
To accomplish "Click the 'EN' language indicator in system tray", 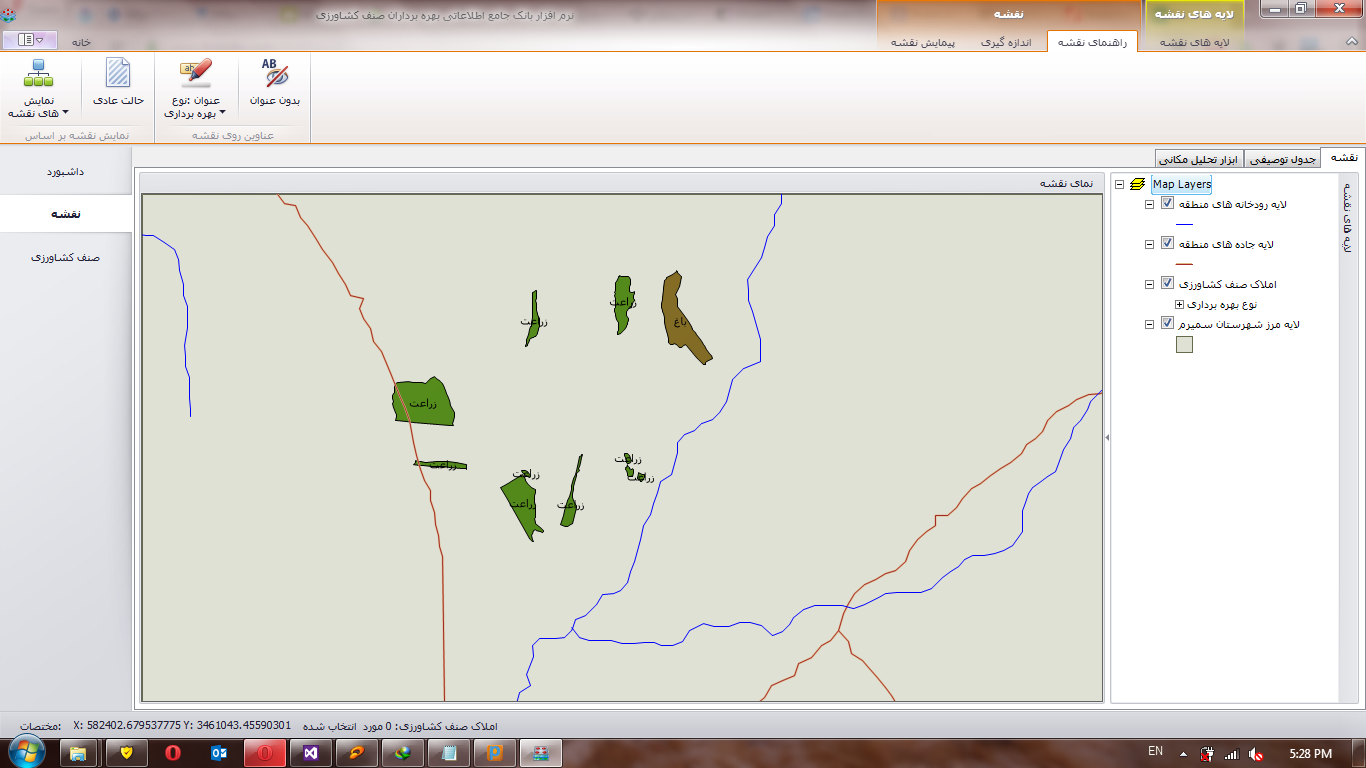I will tap(1155, 752).
